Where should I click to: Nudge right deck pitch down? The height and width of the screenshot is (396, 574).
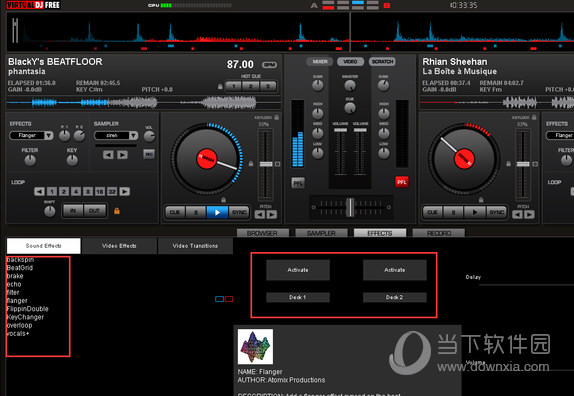point(517,214)
